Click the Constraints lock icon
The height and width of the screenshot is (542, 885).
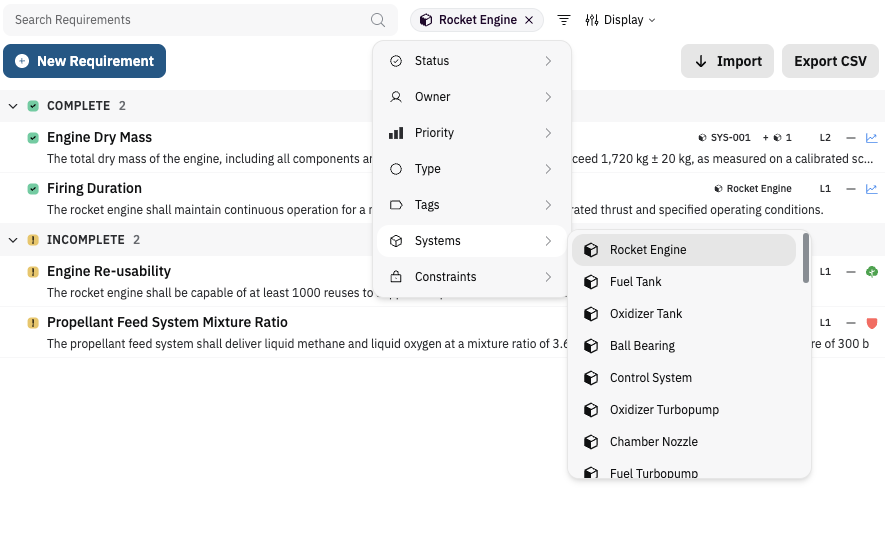pyautogui.click(x=396, y=277)
